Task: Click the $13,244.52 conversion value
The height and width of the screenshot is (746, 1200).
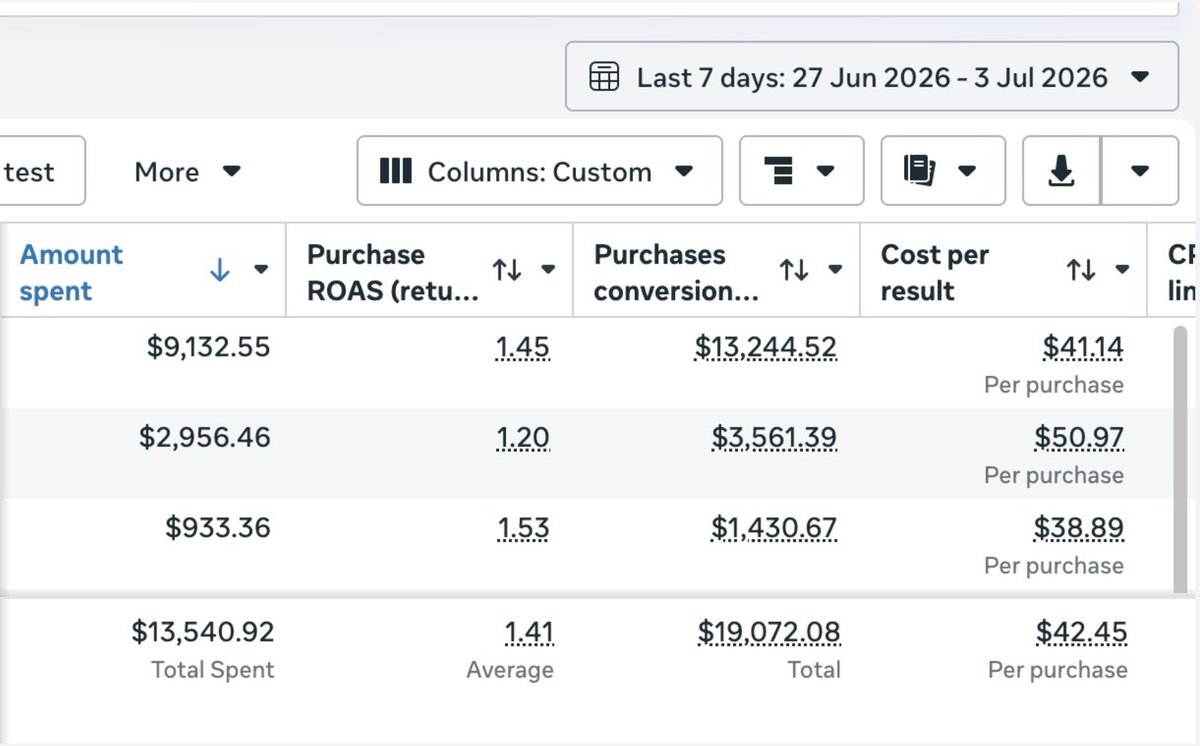Action: (766, 348)
